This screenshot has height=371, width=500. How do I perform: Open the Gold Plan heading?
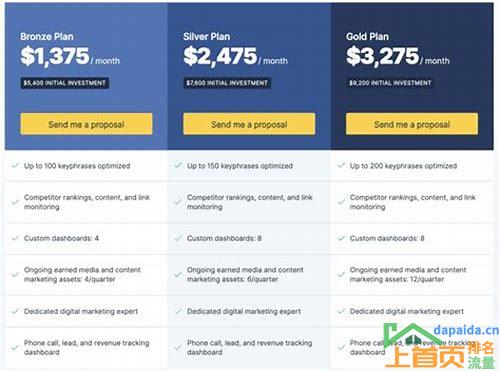(367, 36)
